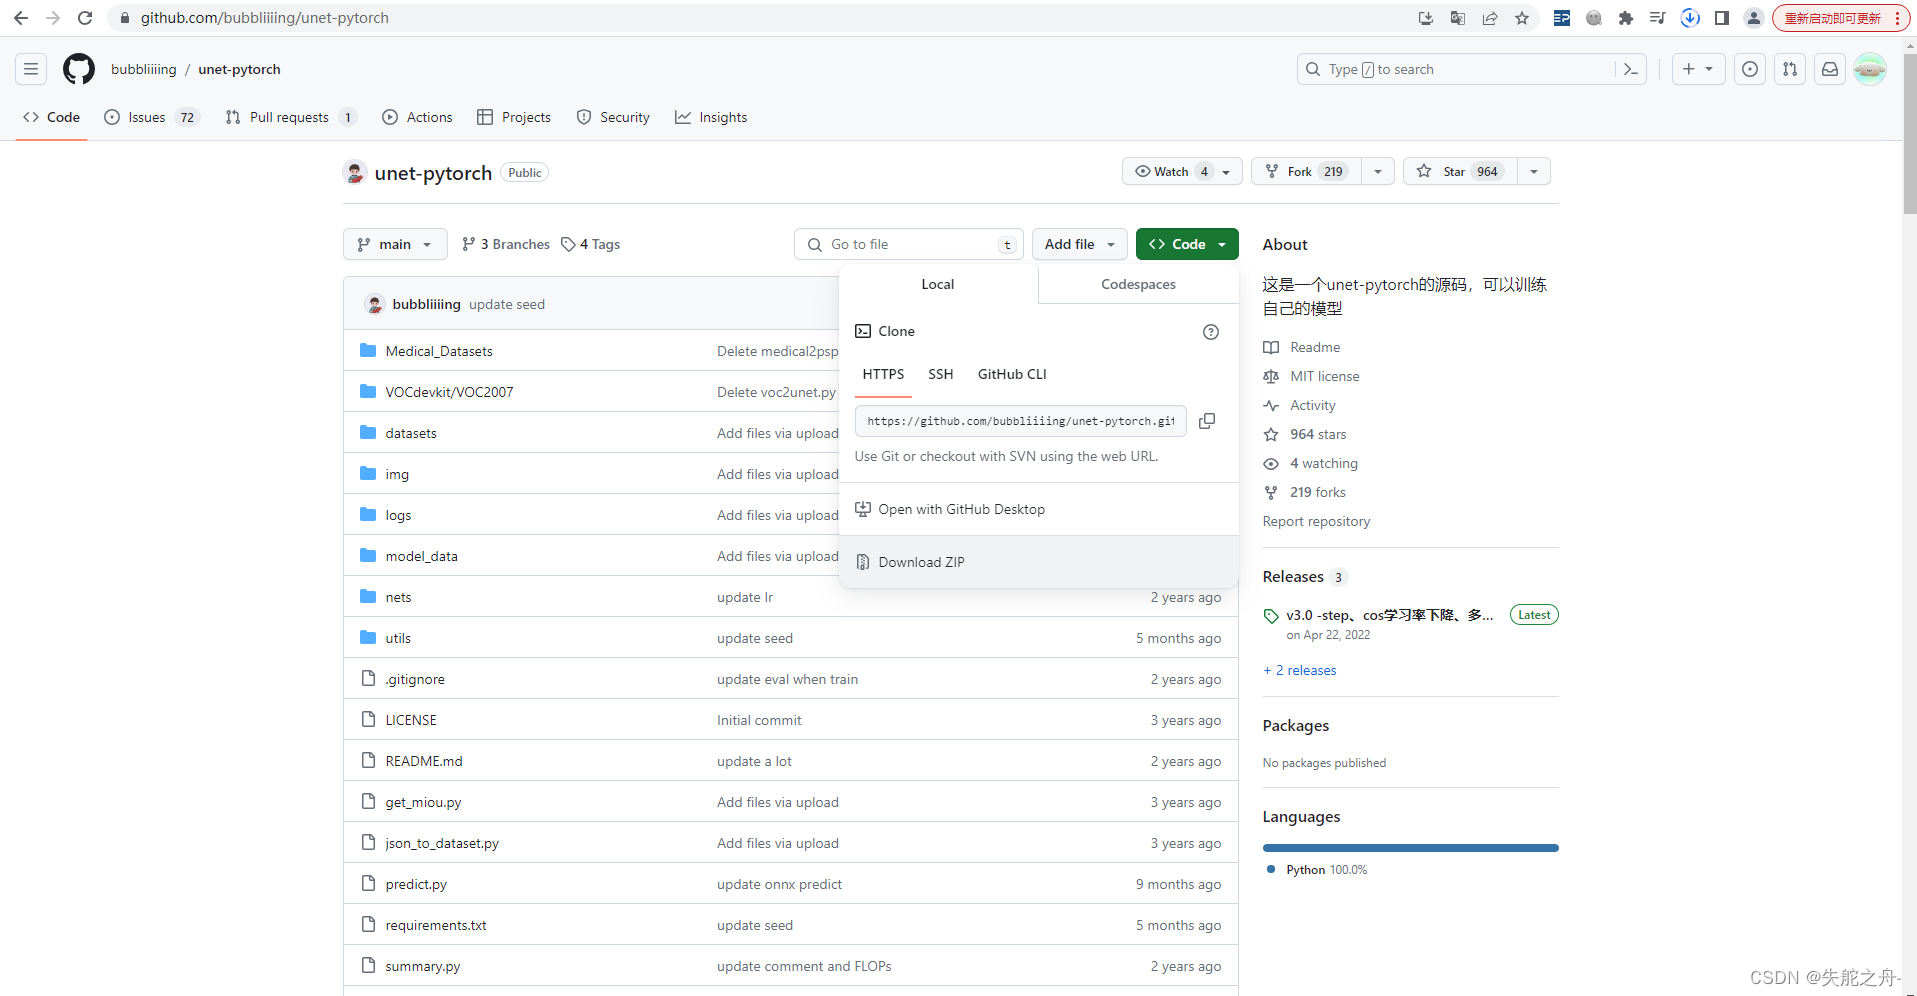Screen dimensions: 1917x996
Task: Click the Python language bar
Action: 1410,847
